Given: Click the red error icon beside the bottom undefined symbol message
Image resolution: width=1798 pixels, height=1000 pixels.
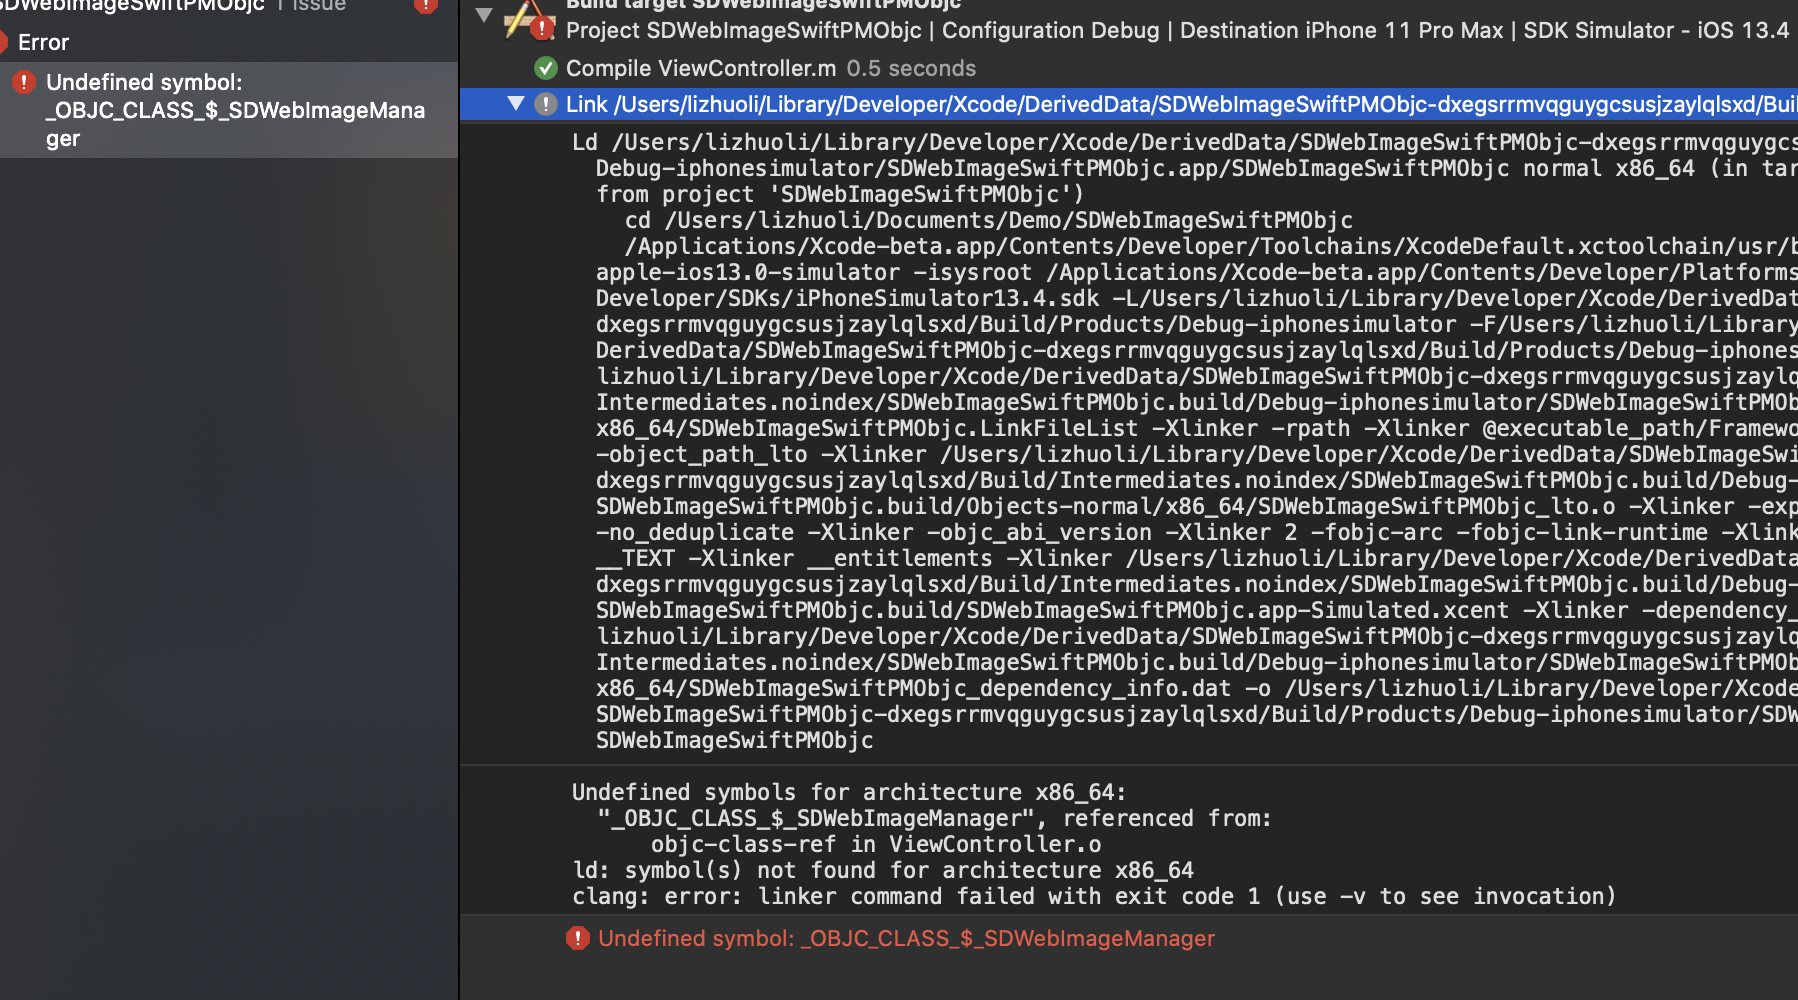Looking at the screenshot, I should pyautogui.click(x=578, y=938).
